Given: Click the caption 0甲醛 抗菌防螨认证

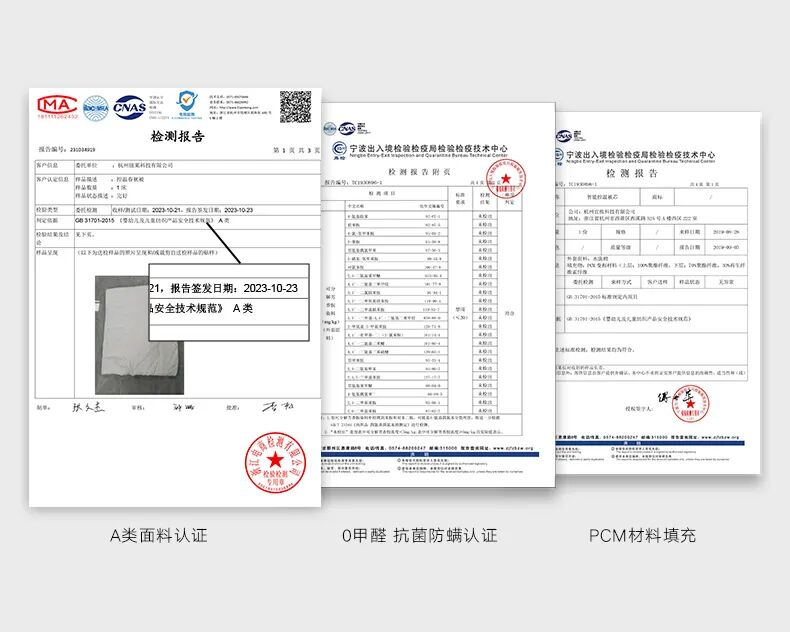Looking at the screenshot, I should 420,535.
